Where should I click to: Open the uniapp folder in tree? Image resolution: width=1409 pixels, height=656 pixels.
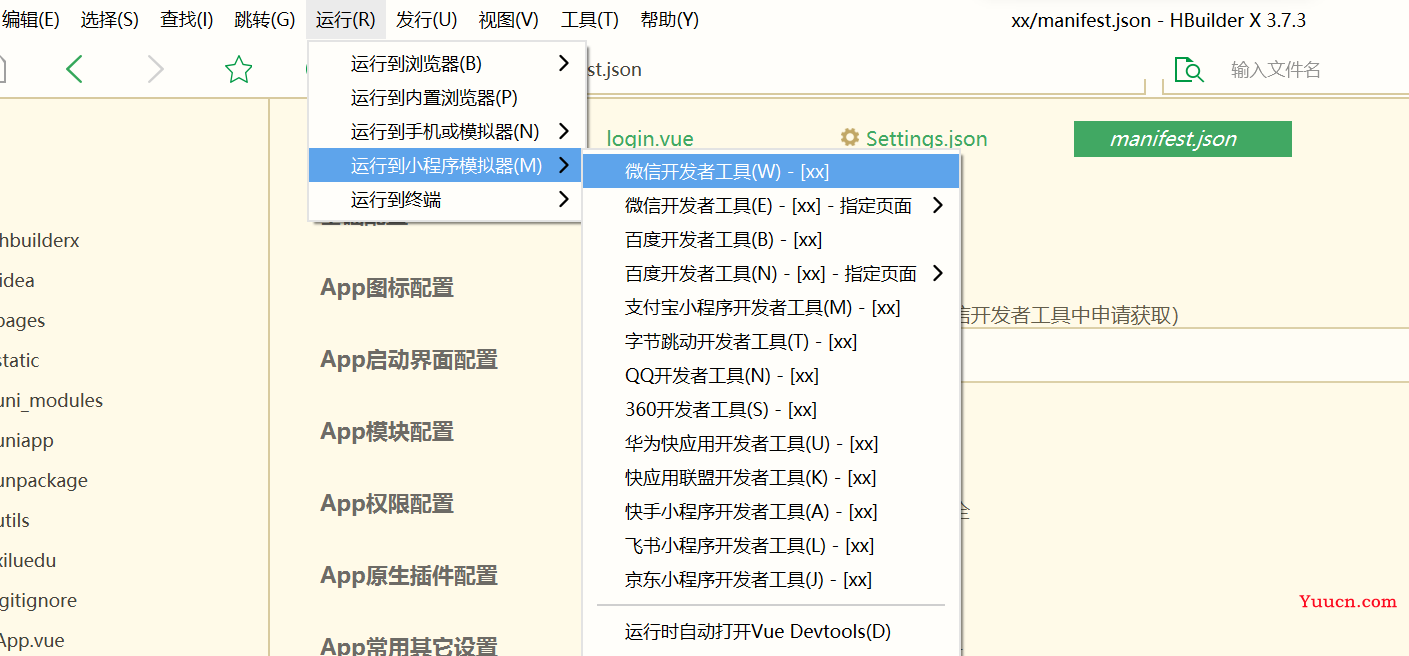27,441
